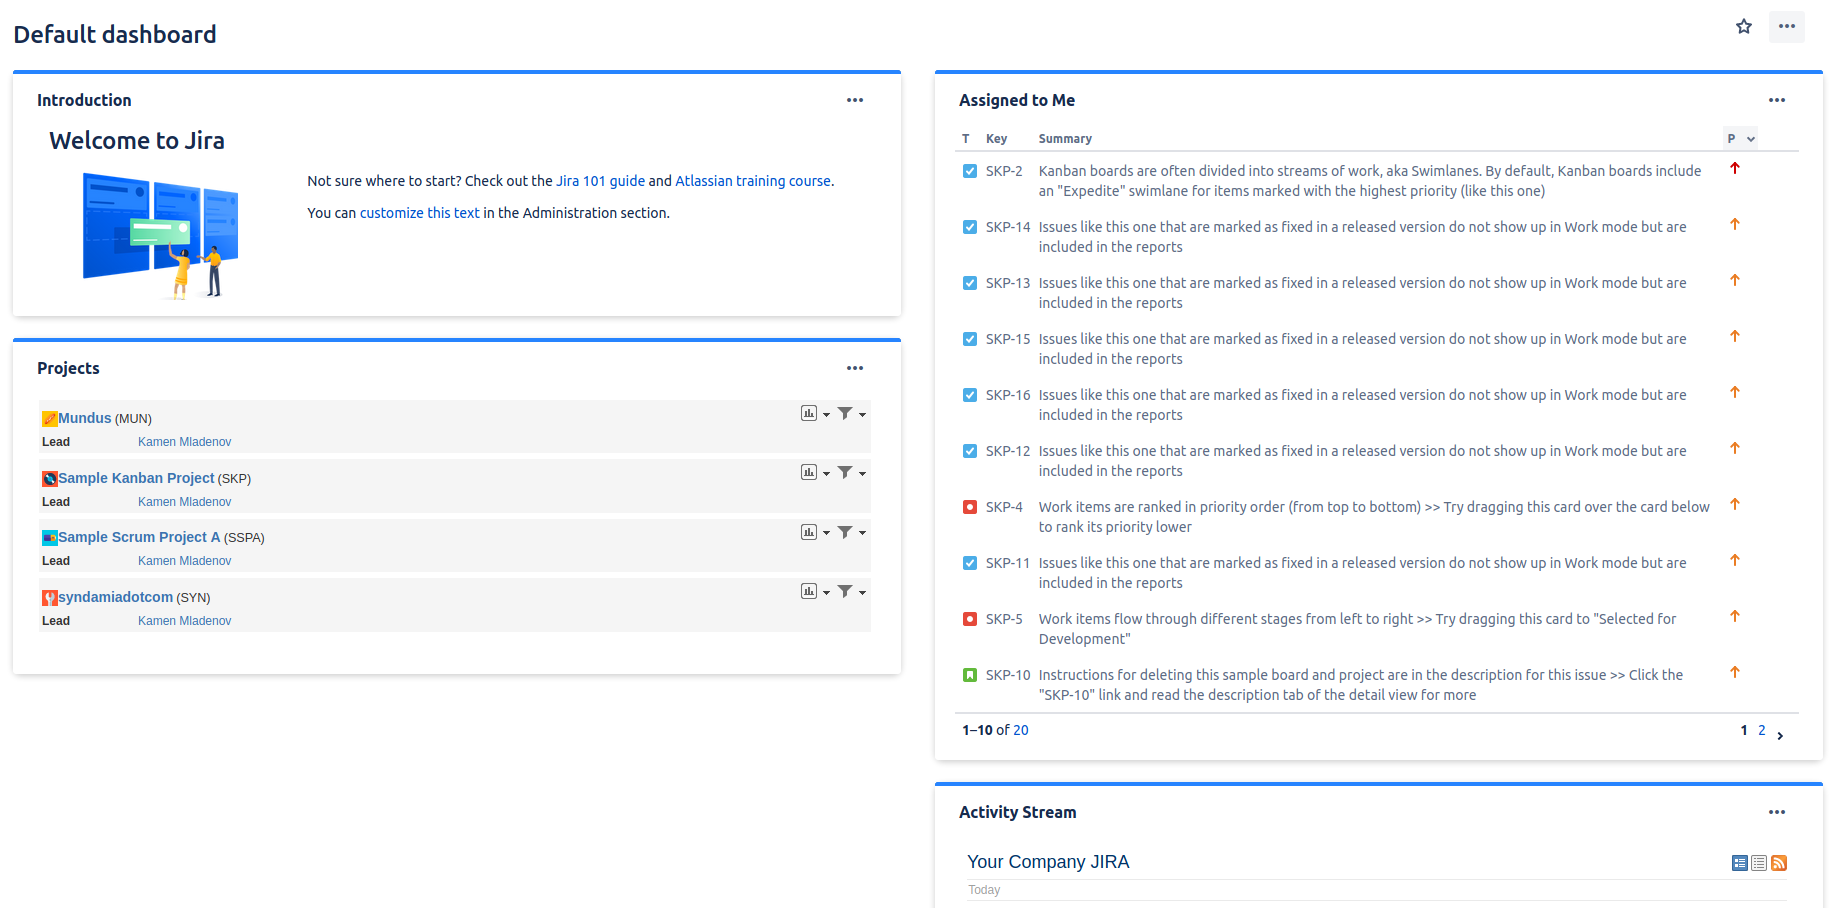Click Sample Kanban Project avatar icon

[49, 479]
